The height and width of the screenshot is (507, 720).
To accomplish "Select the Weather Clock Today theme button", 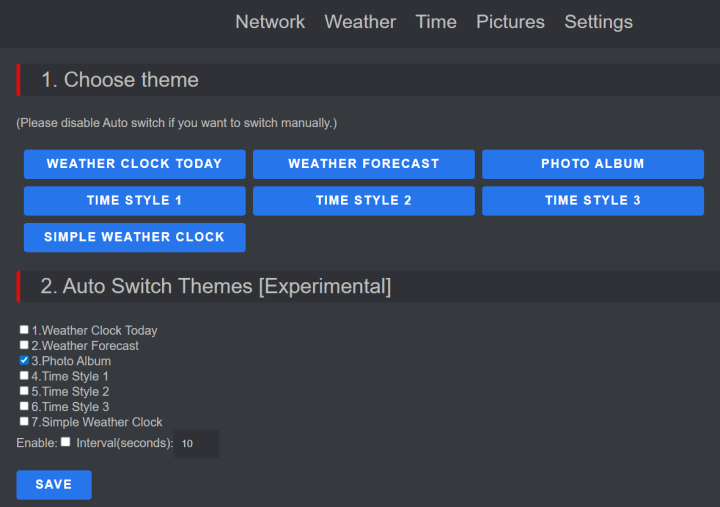I will point(135,164).
